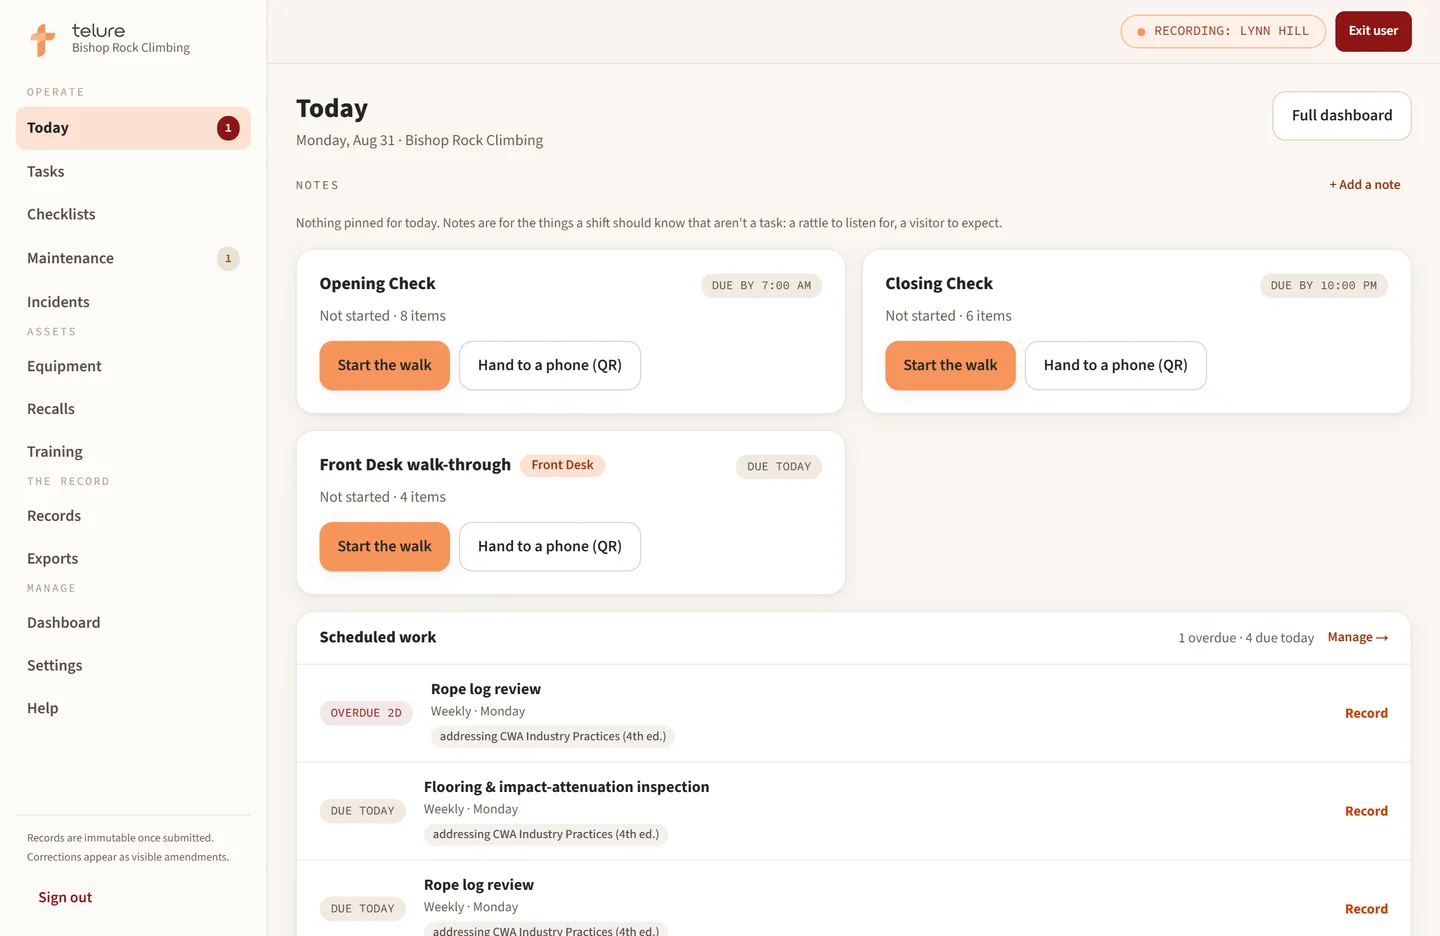Start the walk for Closing Check
The width and height of the screenshot is (1440, 936).
[x=950, y=366]
